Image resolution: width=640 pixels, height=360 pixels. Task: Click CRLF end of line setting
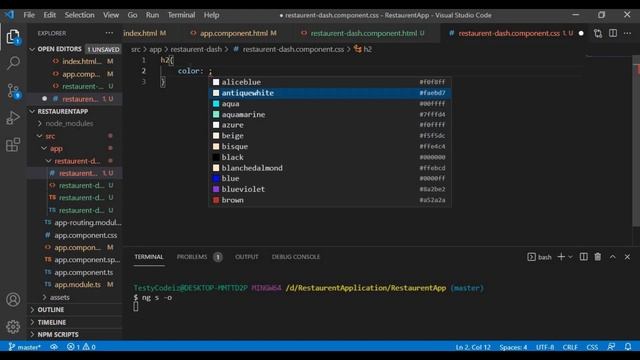(x=570, y=347)
